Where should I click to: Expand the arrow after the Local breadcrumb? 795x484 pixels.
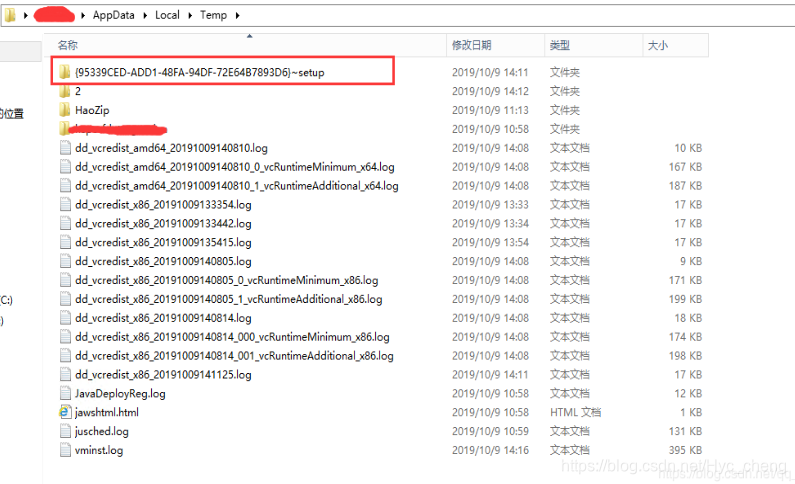[x=190, y=15]
